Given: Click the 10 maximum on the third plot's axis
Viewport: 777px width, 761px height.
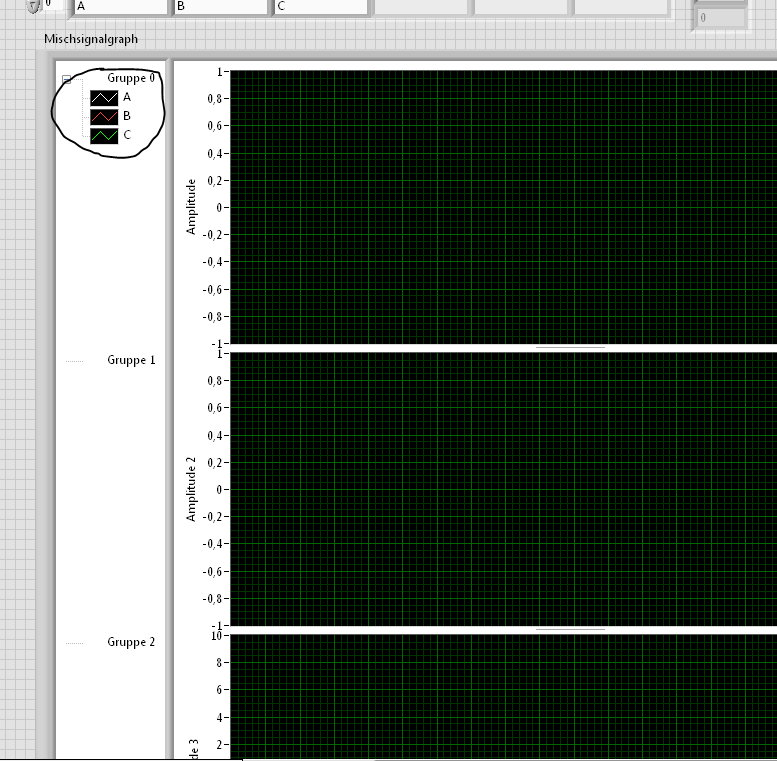Looking at the screenshot, I should pyautogui.click(x=217, y=636).
